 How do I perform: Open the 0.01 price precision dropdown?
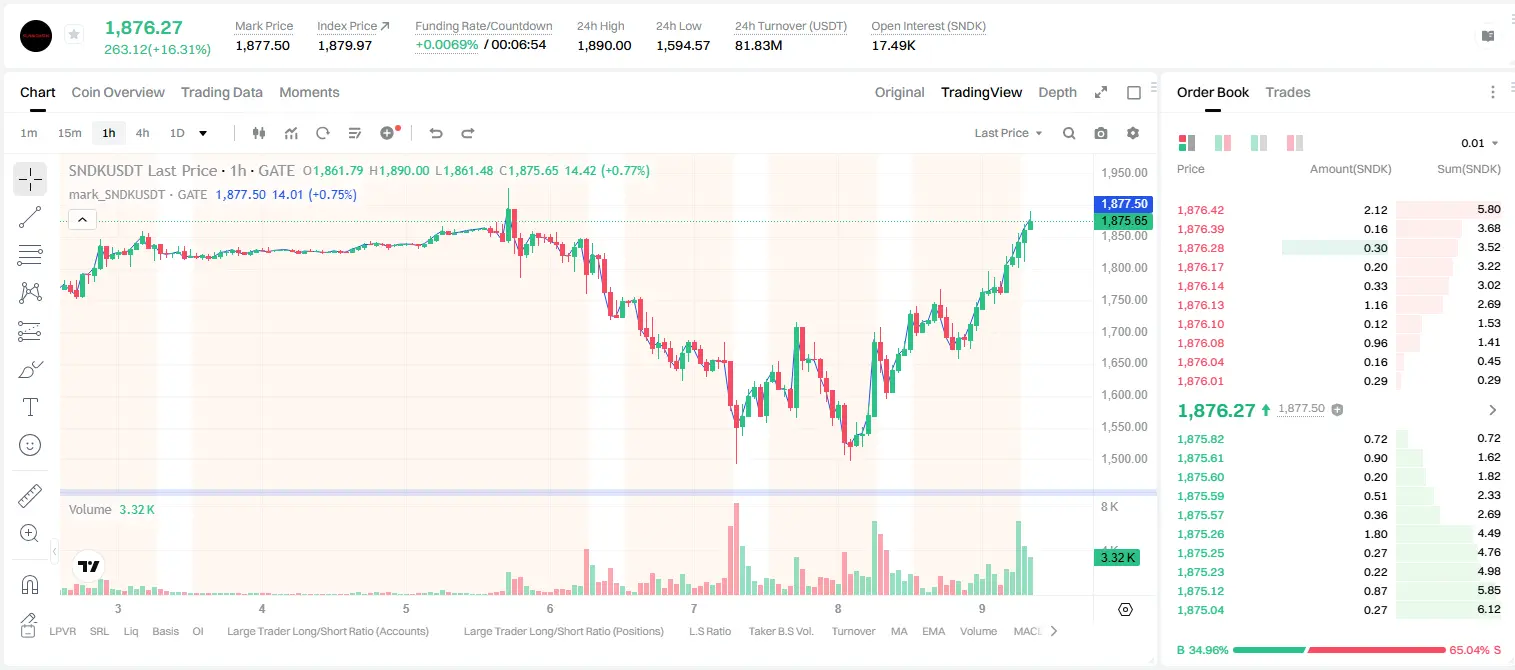[1480, 143]
